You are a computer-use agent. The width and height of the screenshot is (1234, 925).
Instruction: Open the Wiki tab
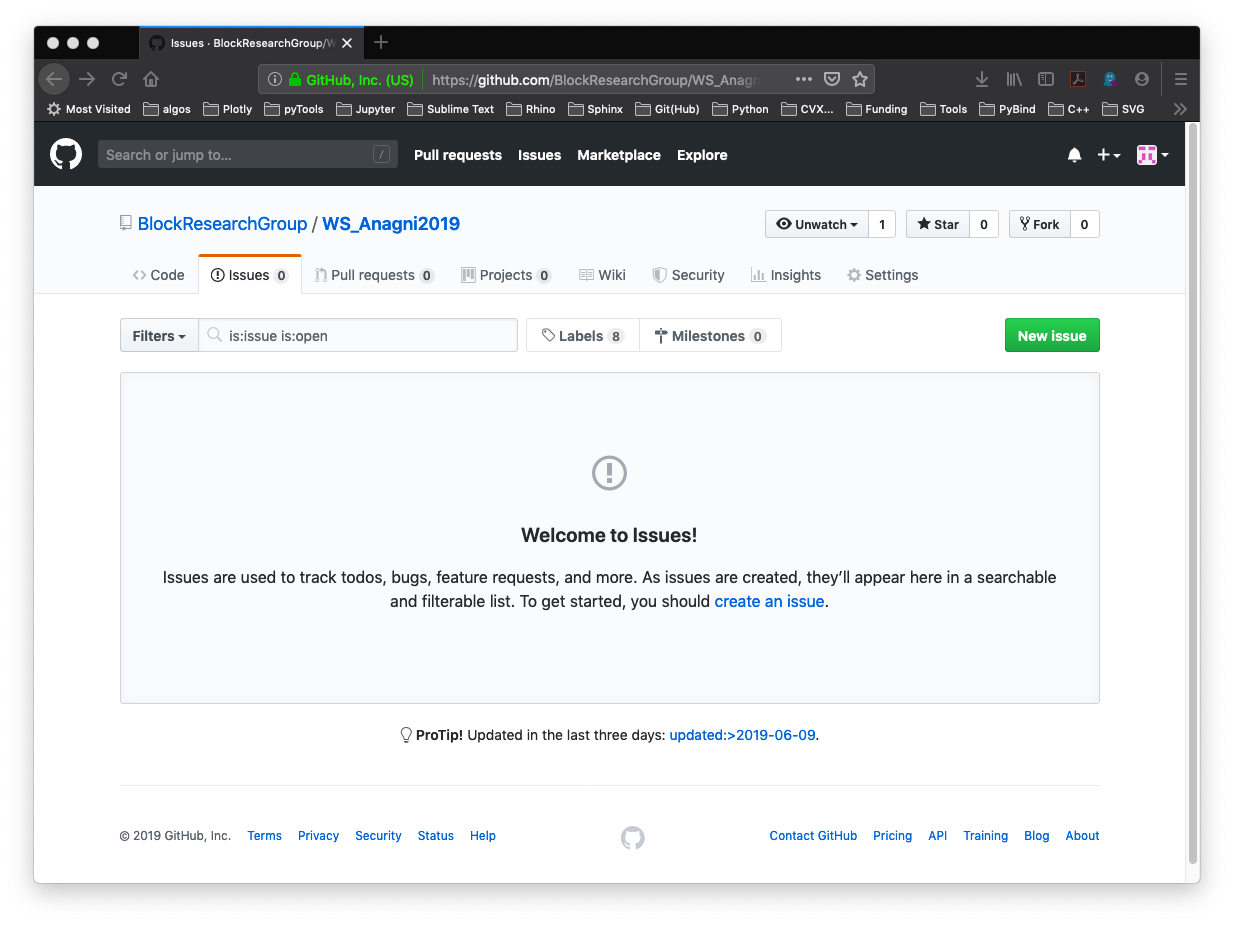(x=602, y=275)
